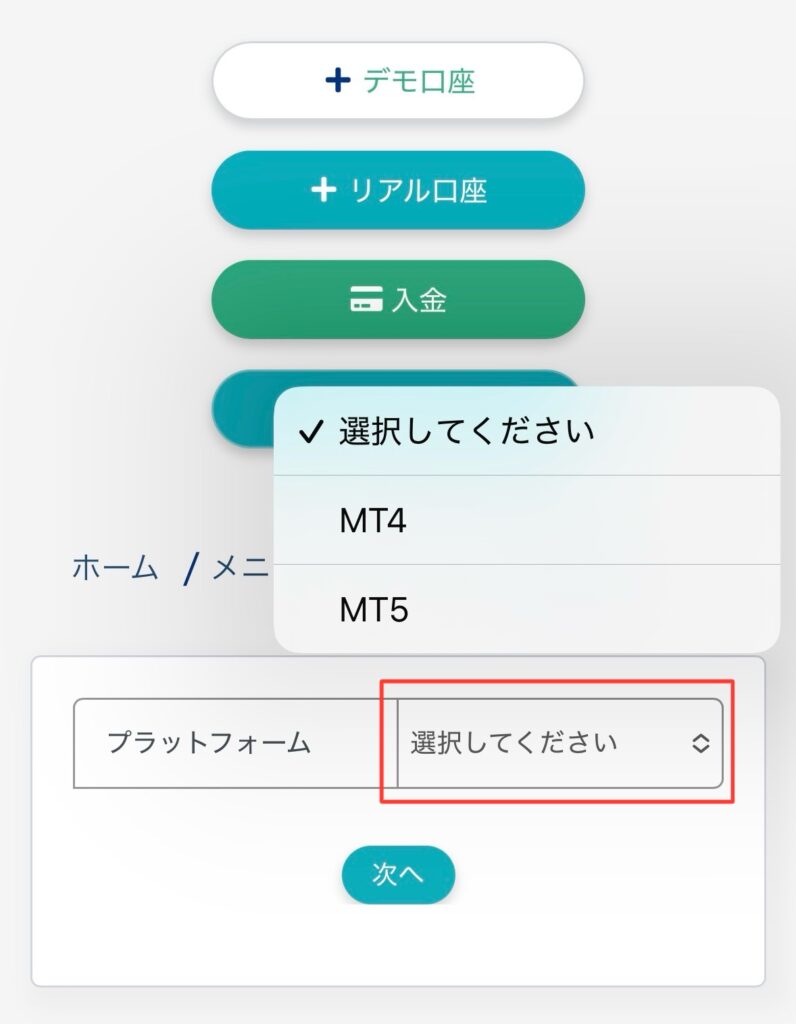796x1024 pixels.
Task: Click the plus icon on デモ口座 button
Action: pyautogui.click(x=338, y=81)
